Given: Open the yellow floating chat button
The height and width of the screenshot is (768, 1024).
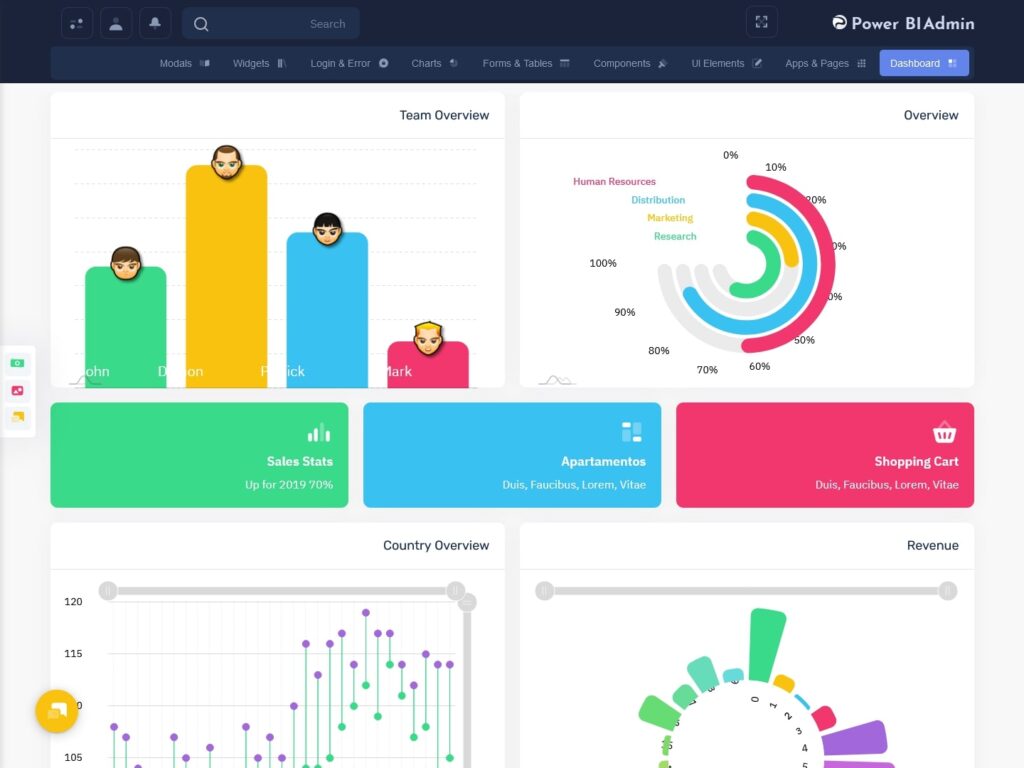Looking at the screenshot, I should click(57, 711).
